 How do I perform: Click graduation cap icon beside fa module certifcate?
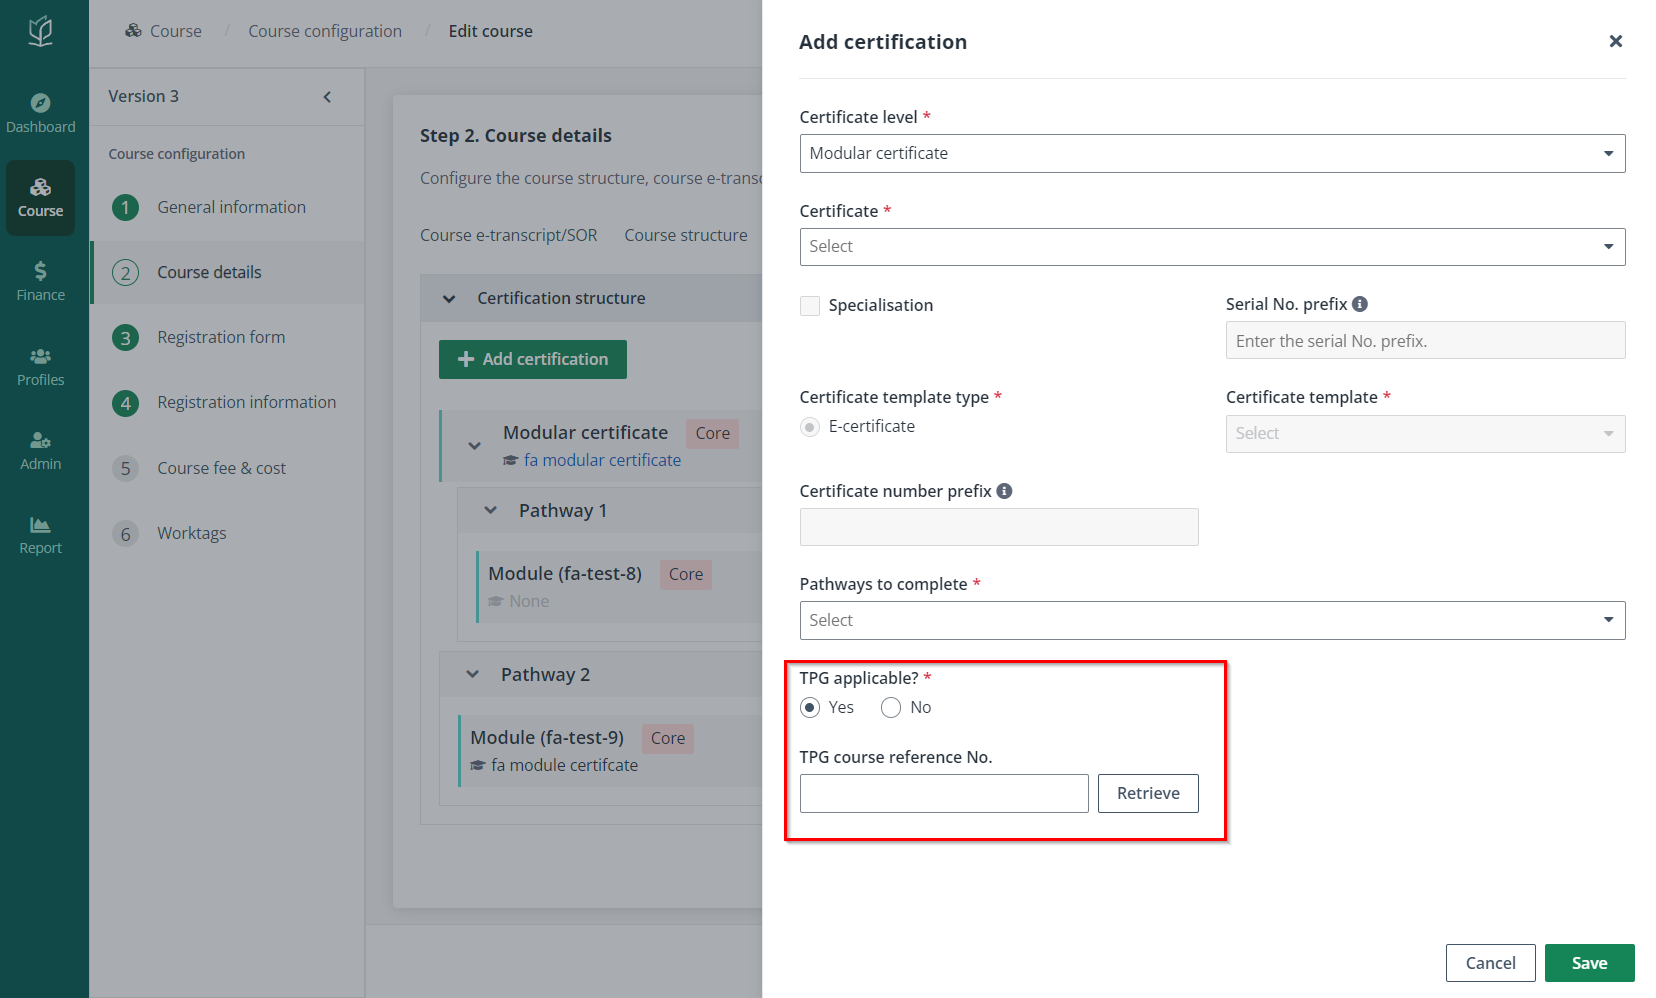coord(478,765)
